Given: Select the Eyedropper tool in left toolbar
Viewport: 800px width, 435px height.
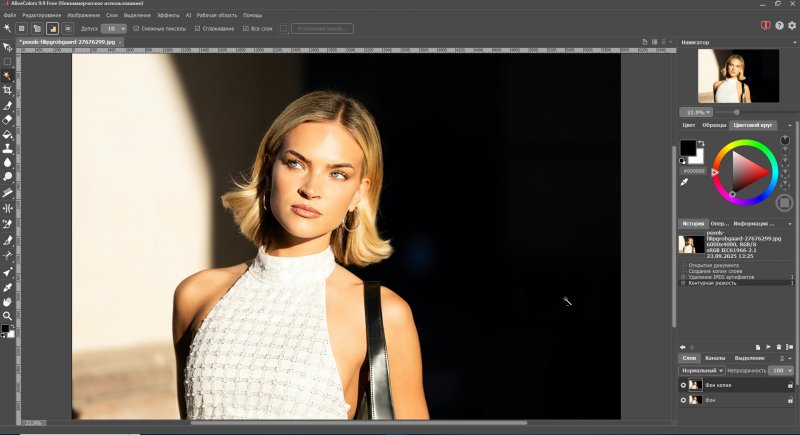Looking at the screenshot, I should point(7,287).
